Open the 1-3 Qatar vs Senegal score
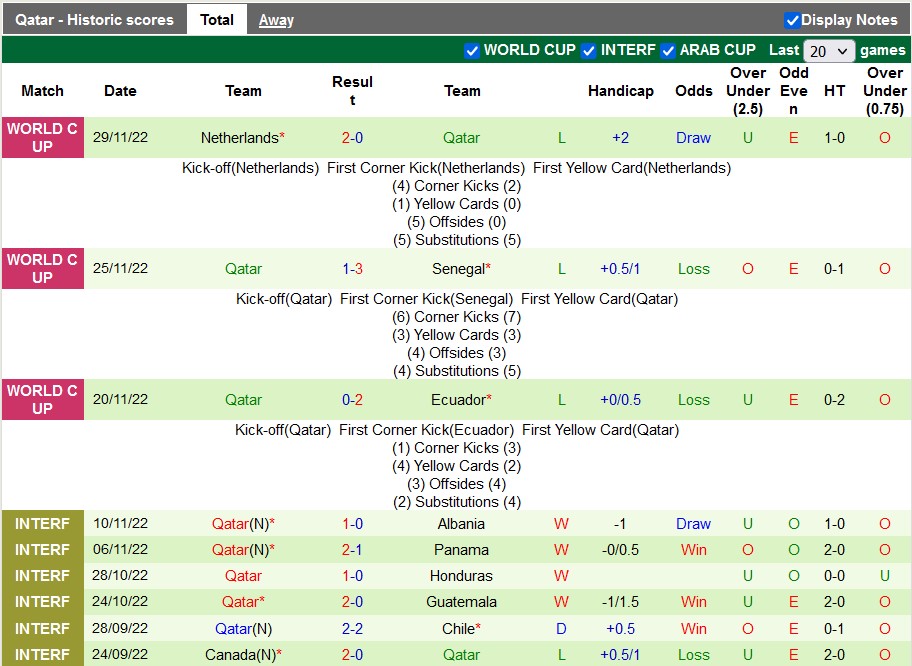Screen dimensions: 912x666 pyautogui.click(x=352, y=269)
